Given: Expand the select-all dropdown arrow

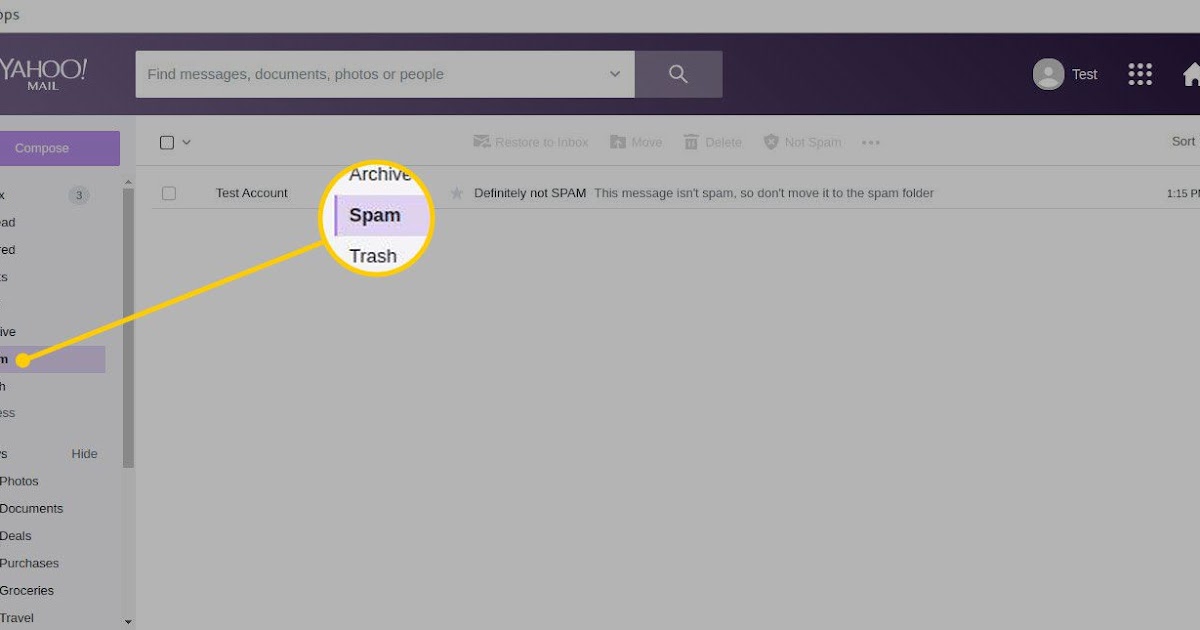Looking at the screenshot, I should [186, 142].
